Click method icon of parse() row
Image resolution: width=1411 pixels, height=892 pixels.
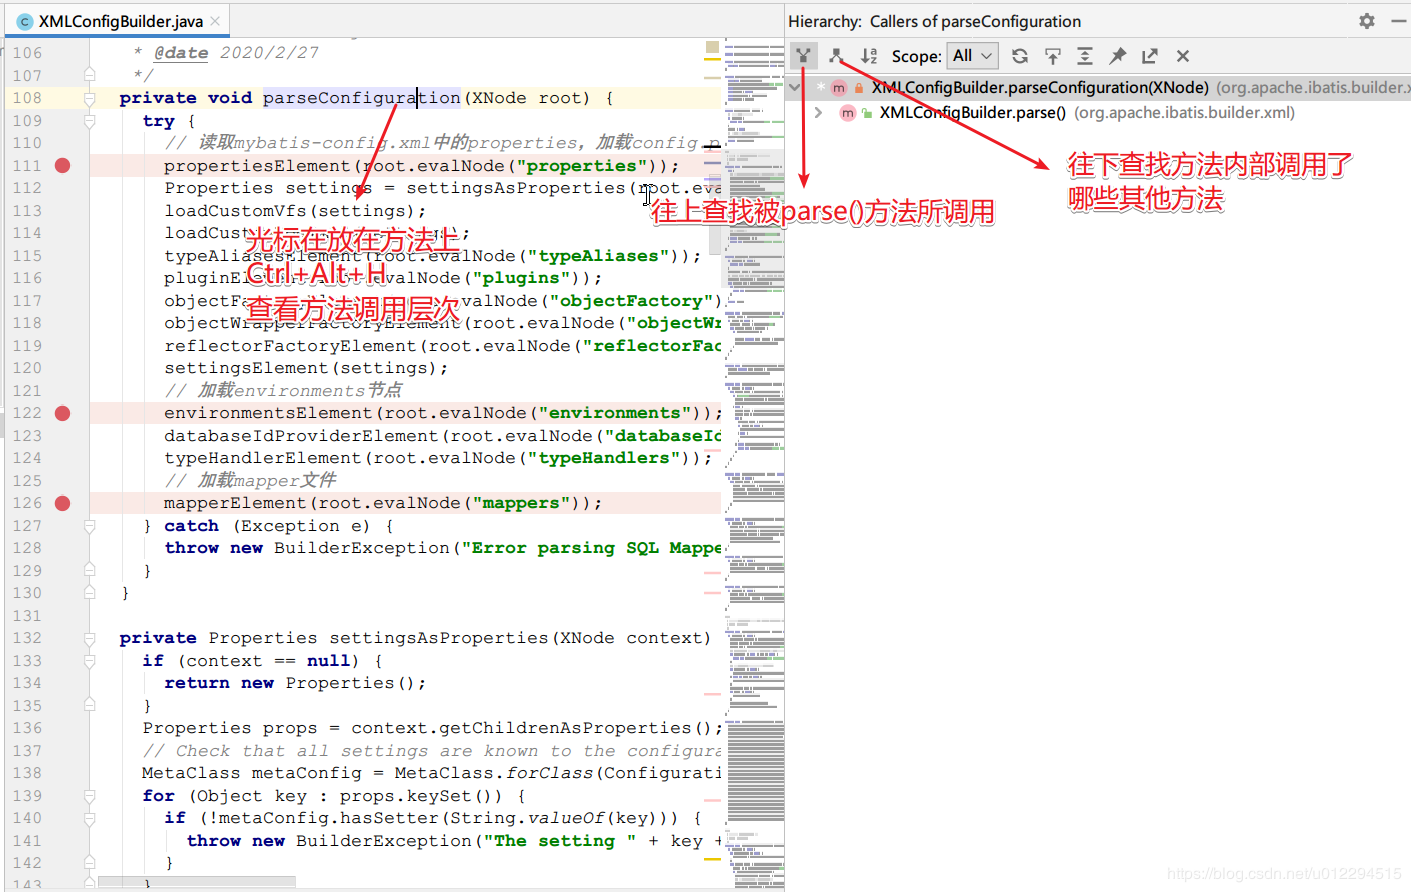coord(848,113)
